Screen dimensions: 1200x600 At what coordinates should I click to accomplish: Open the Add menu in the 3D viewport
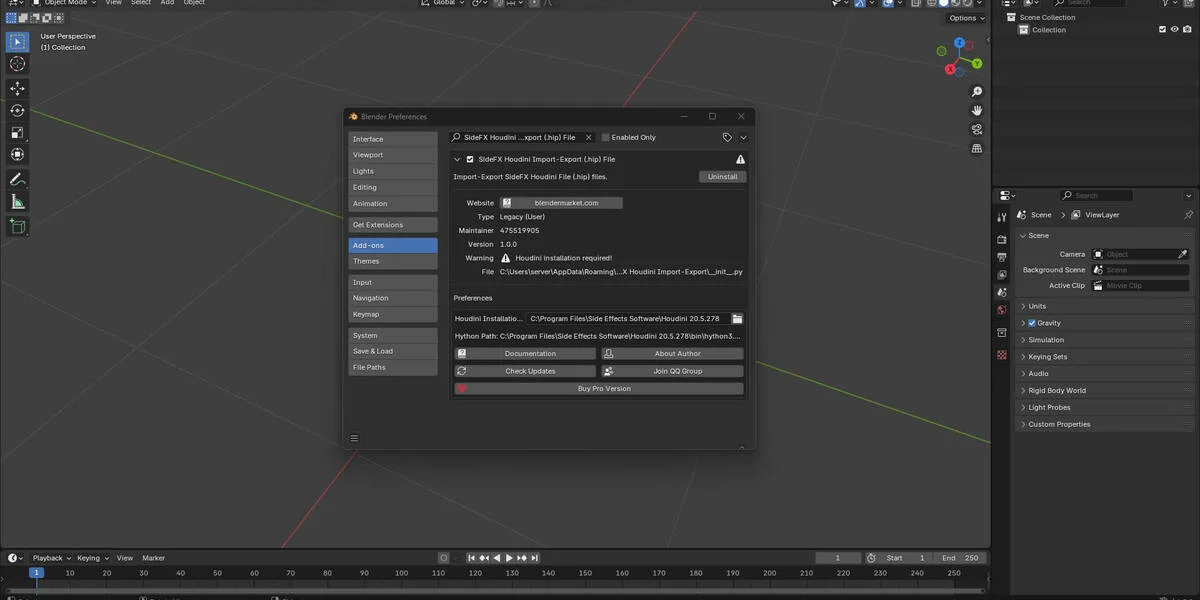167,3
